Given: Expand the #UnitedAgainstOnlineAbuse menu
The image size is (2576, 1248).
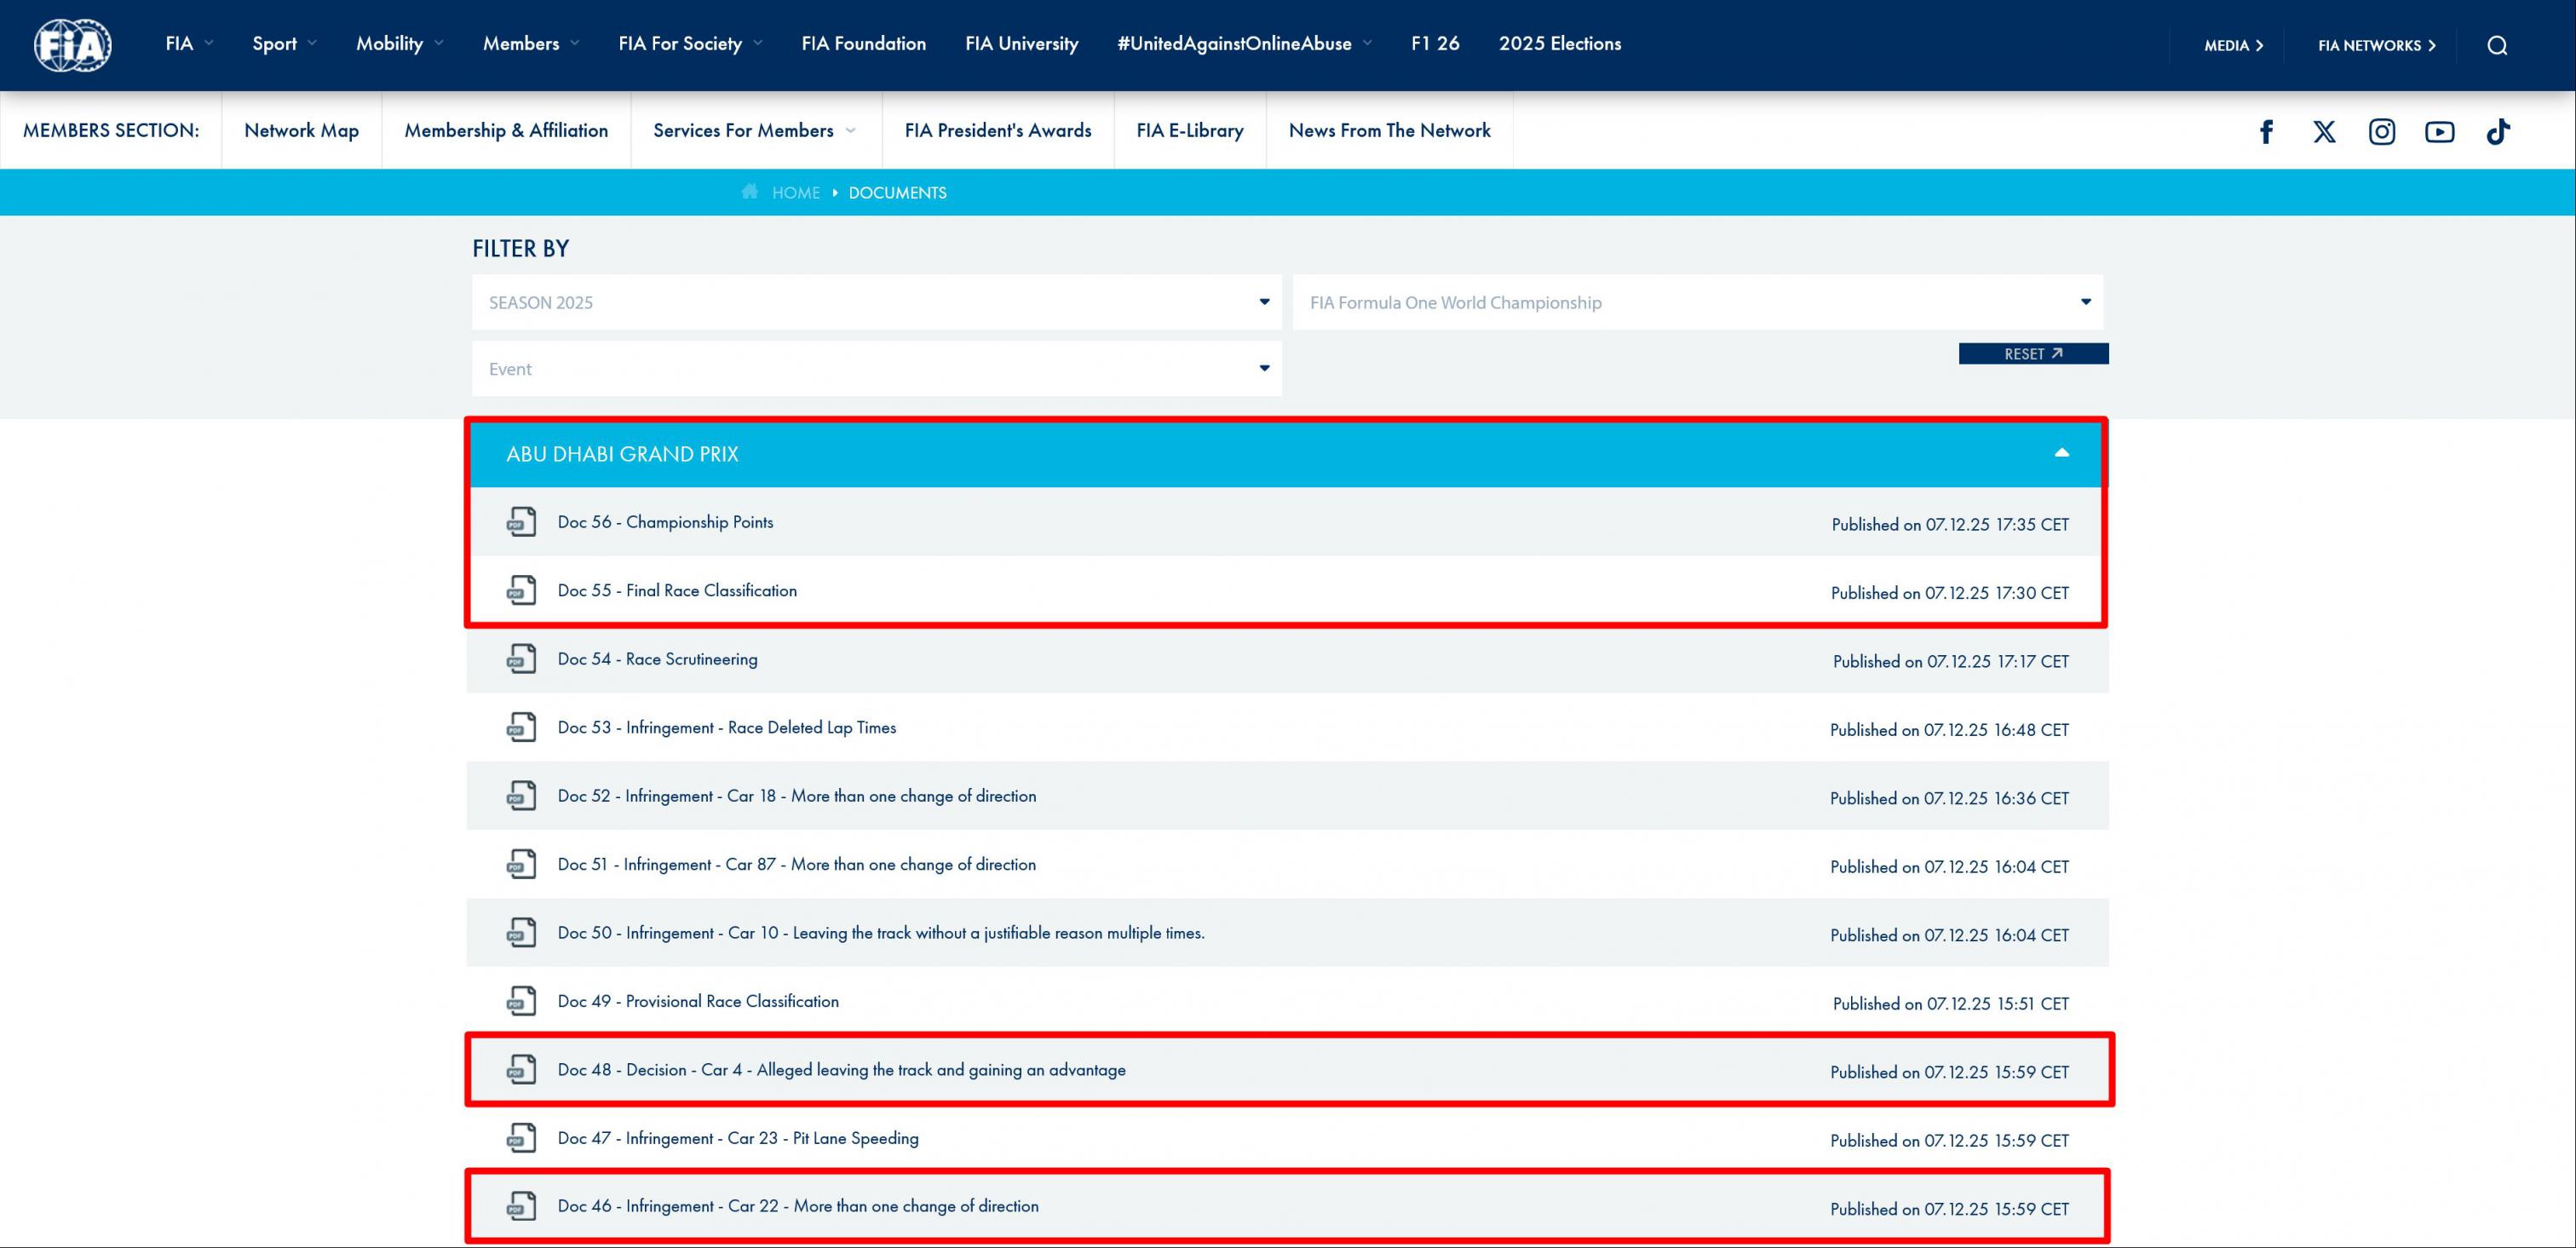Looking at the screenshot, I should [1244, 43].
